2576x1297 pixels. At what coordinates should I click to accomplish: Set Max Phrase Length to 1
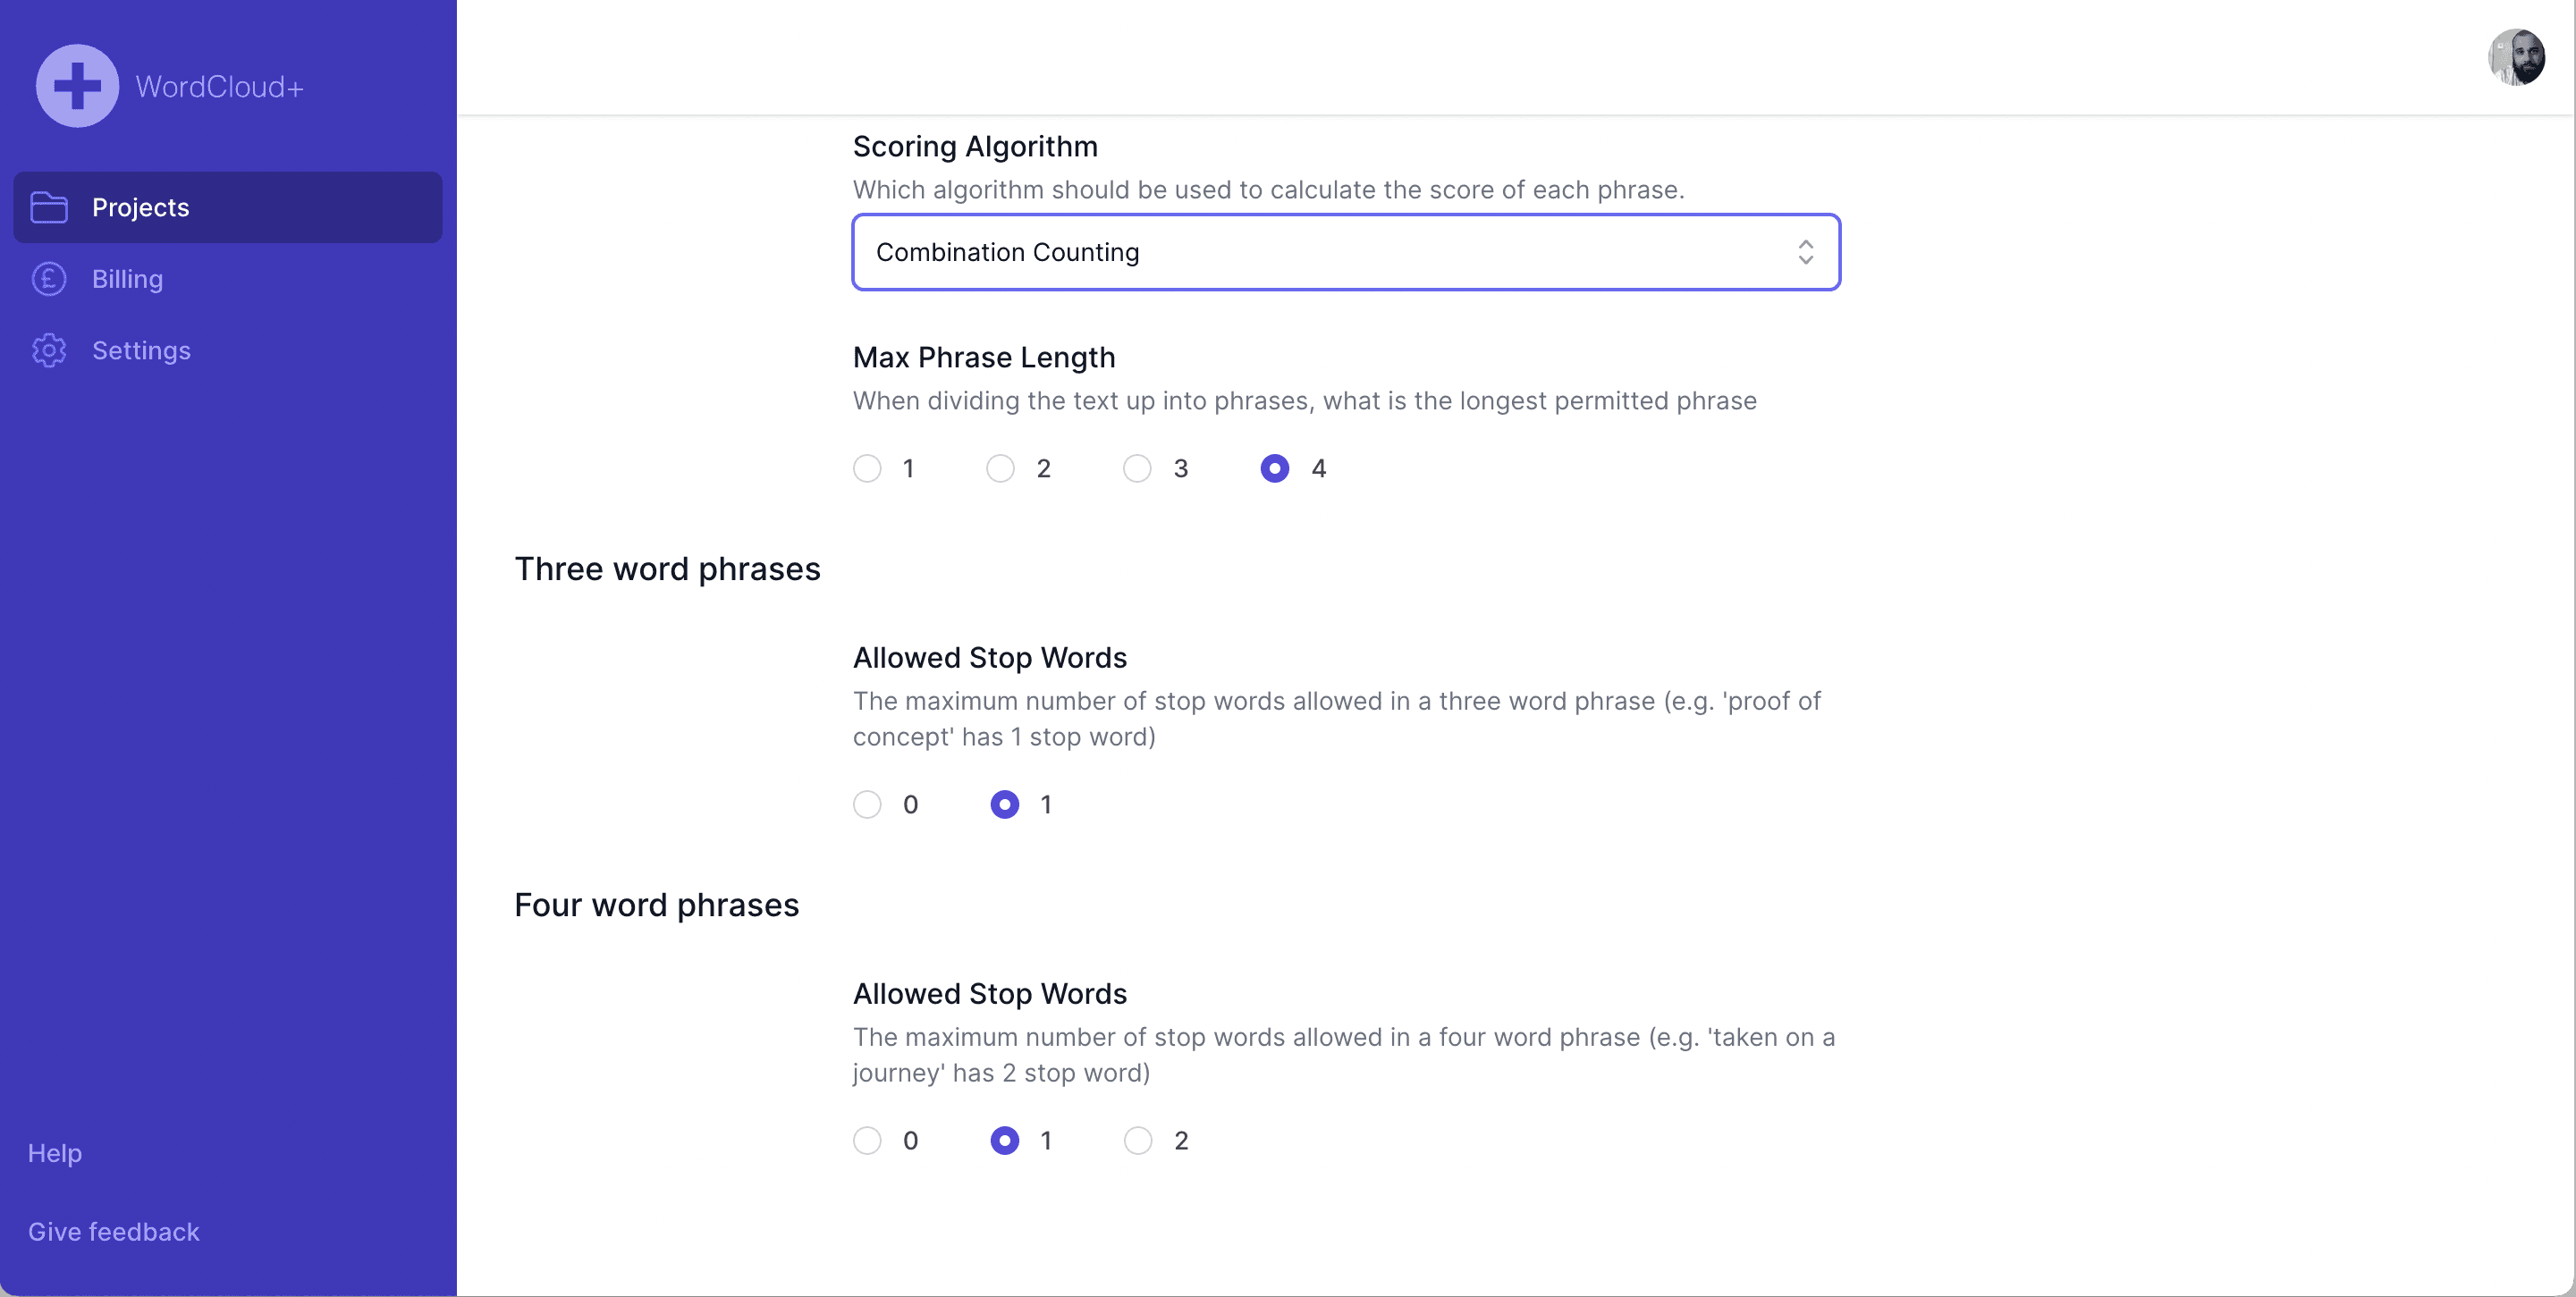[867, 468]
